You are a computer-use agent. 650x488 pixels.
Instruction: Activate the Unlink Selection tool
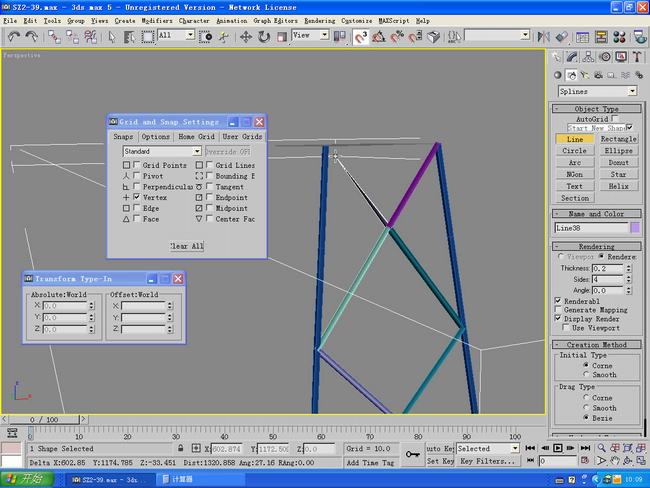72,37
